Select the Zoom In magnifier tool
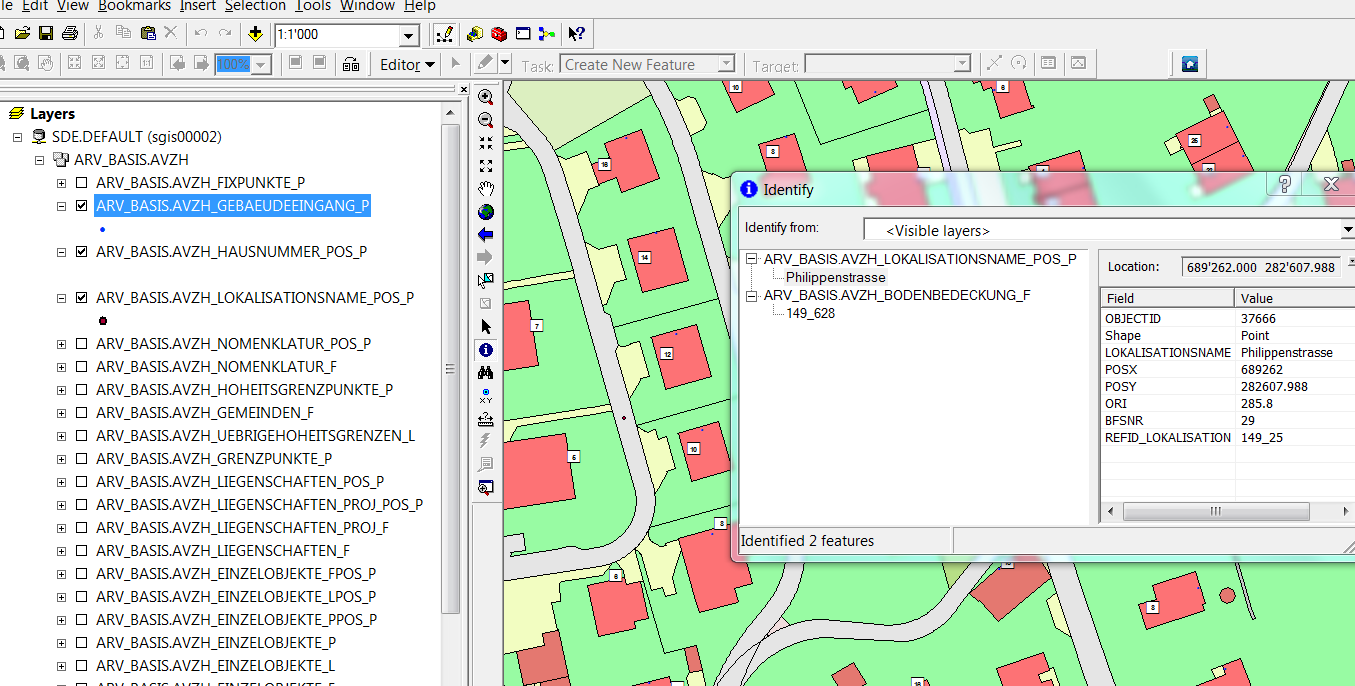Screen dimensions: 1355x686 tap(486, 97)
